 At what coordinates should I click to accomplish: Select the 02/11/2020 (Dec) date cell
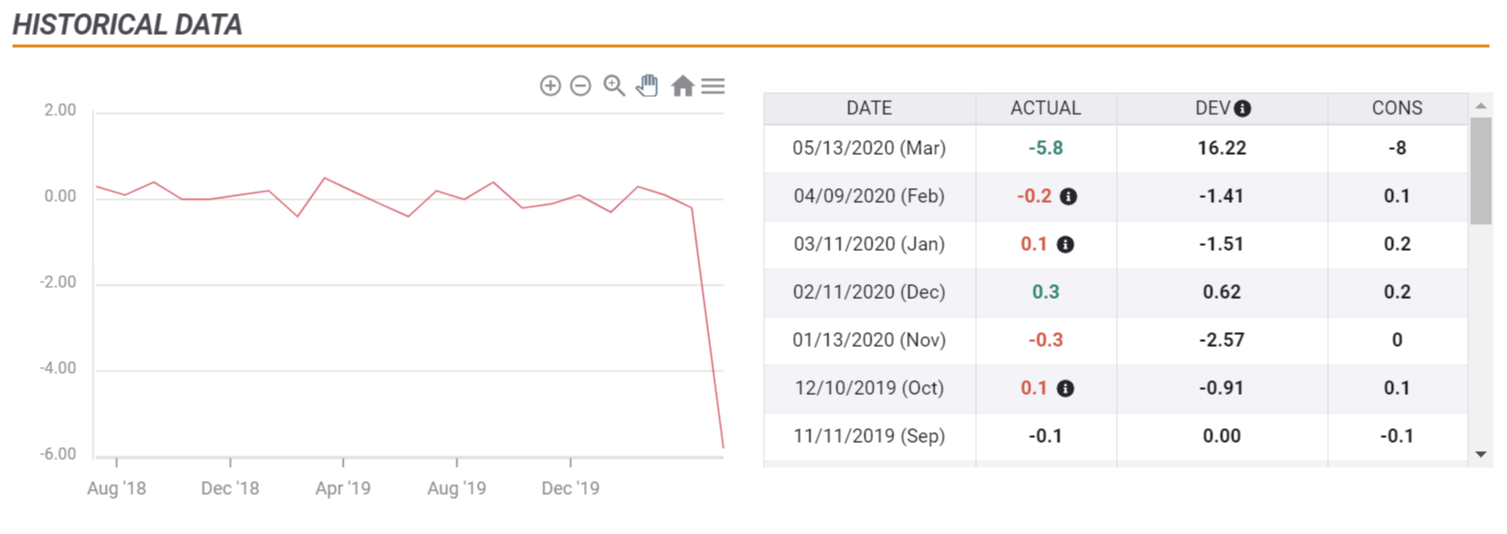pyautogui.click(x=869, y=292)
